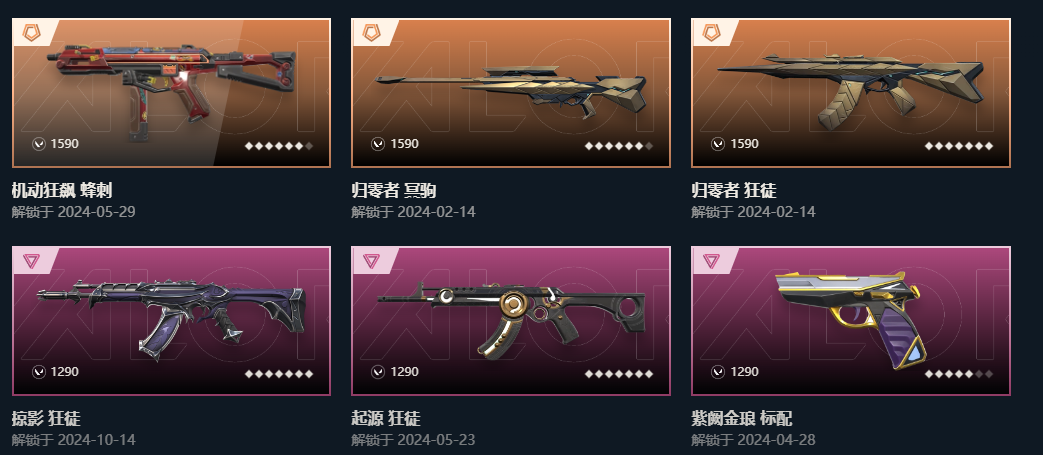Click the pink triangle badge on 紫阙金琅 标配 card
Image resolution: width=1043 pixels, height=455 pixels.
pyautogui.click(x=711, y=261)
